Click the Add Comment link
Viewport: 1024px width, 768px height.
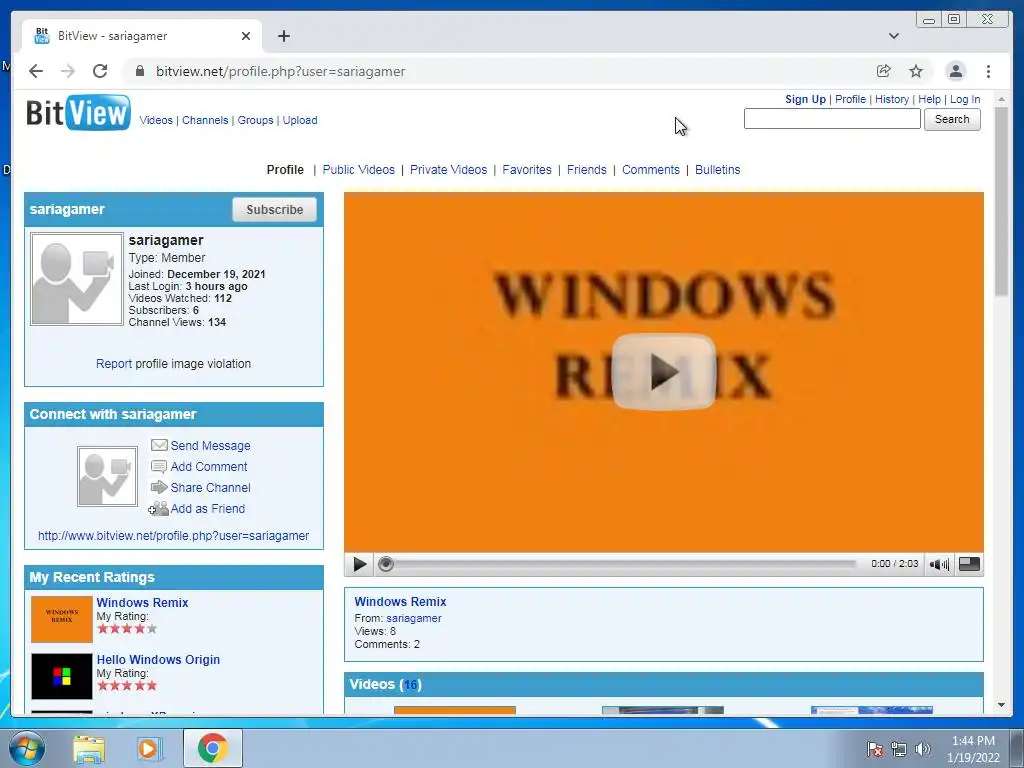point(209,466)
